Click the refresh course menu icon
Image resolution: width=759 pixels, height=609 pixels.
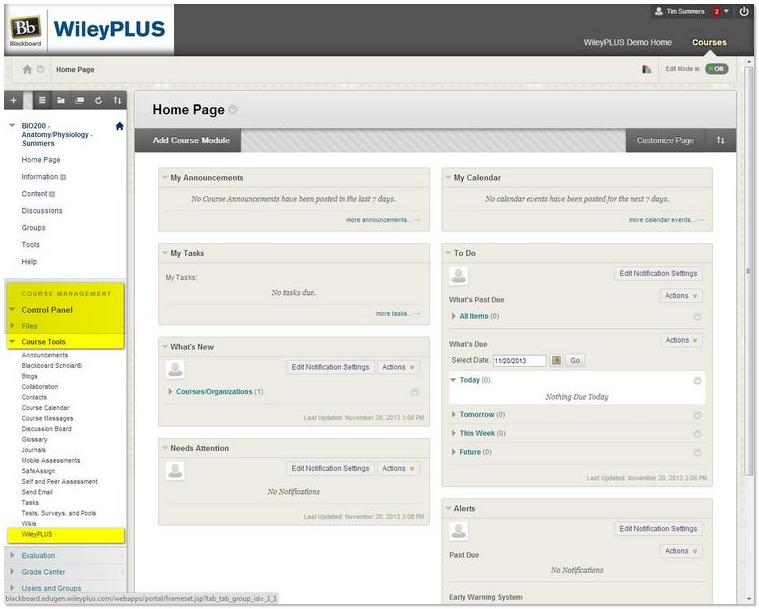(x=99, y=100)
